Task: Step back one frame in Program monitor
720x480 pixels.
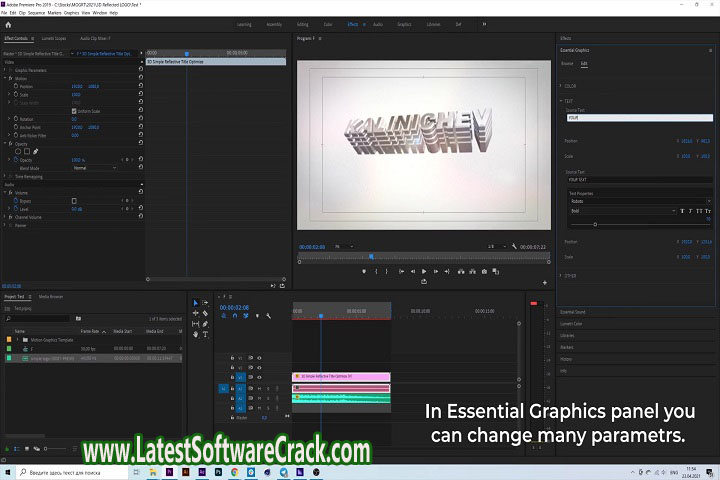Action: tap(412, 271)
